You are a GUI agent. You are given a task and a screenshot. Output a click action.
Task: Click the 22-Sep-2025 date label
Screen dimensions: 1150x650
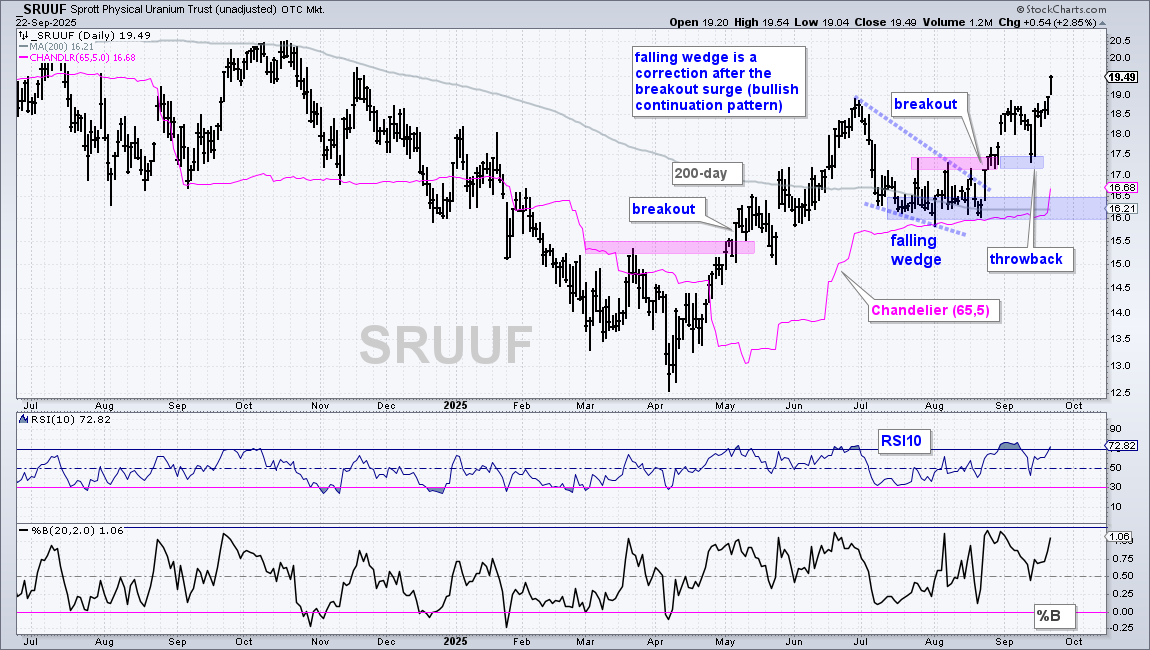click(45, 22)
